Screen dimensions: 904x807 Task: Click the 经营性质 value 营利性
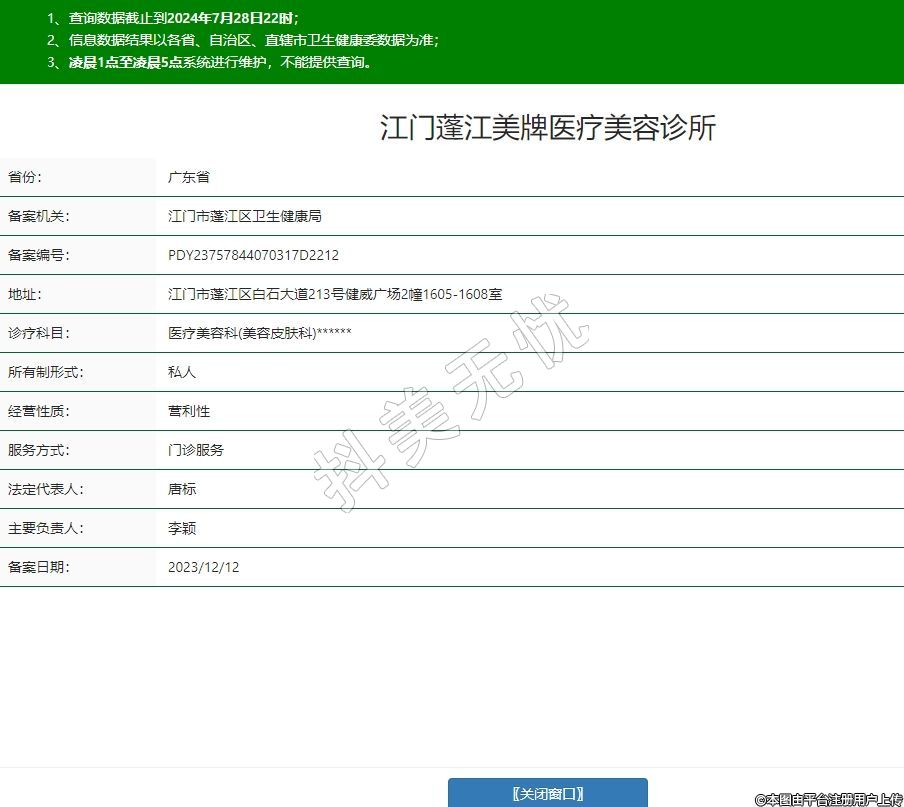188,411
